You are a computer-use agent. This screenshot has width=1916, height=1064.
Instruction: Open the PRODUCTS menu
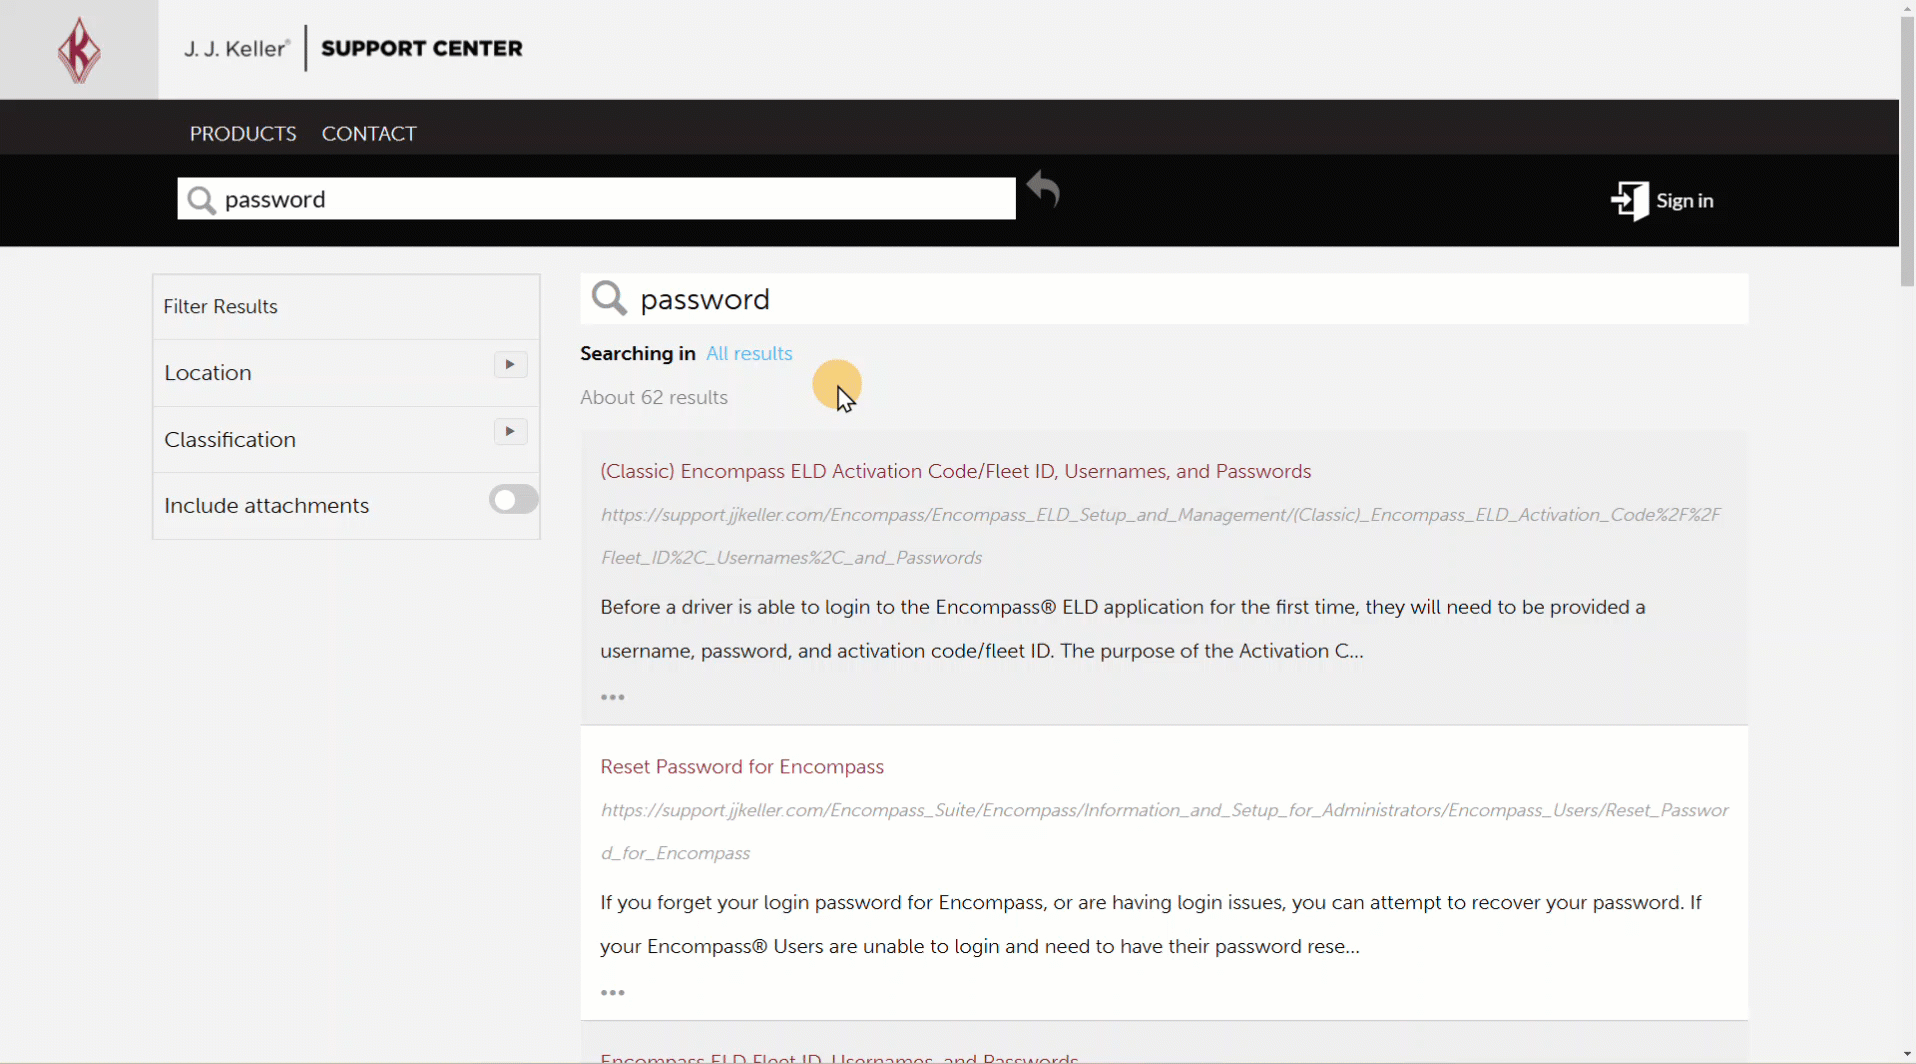tap(243, 134)
